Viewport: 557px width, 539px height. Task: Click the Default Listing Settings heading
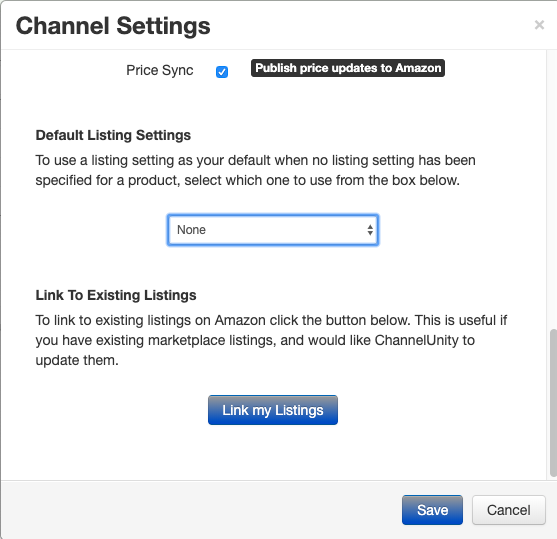(x=113, y=135)
